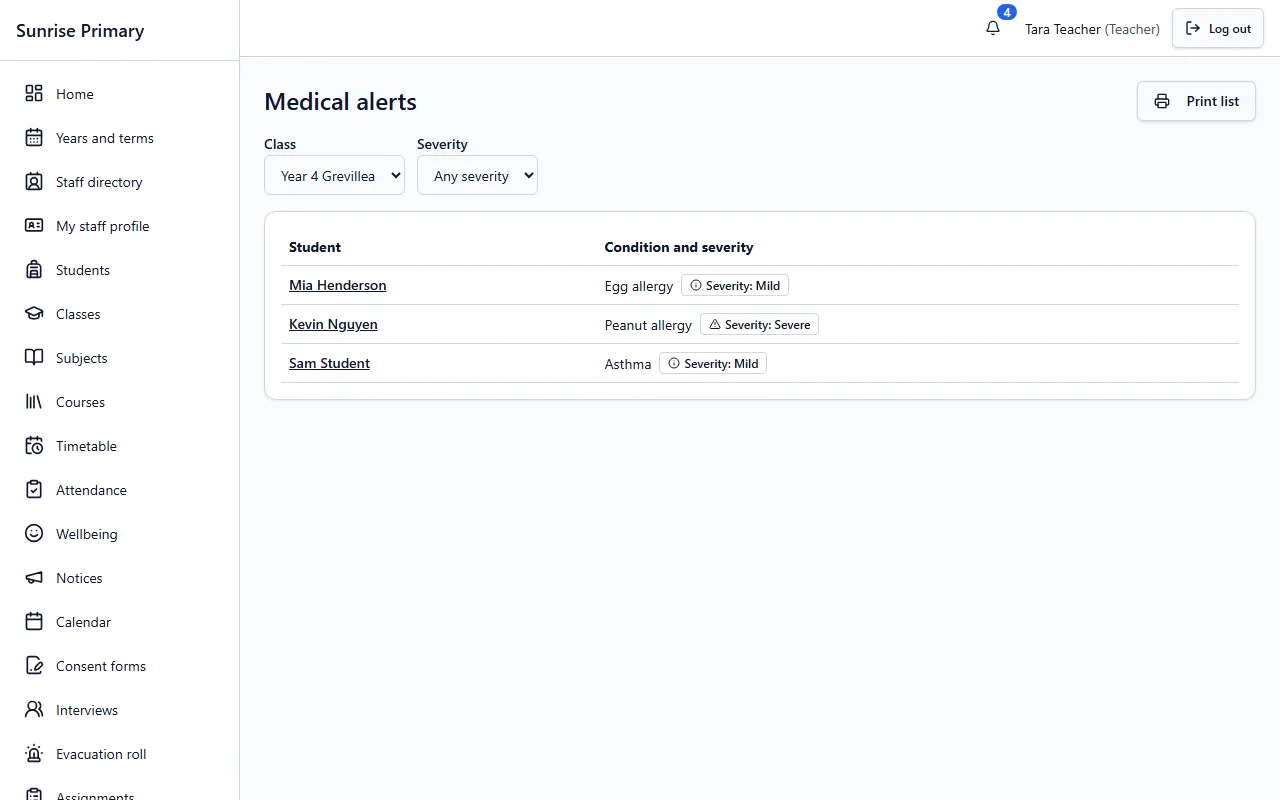Click the Severity: Severe badge for Peanut allergy
Viewport: 1280px width, 800px height.
[x=759, y=325]
